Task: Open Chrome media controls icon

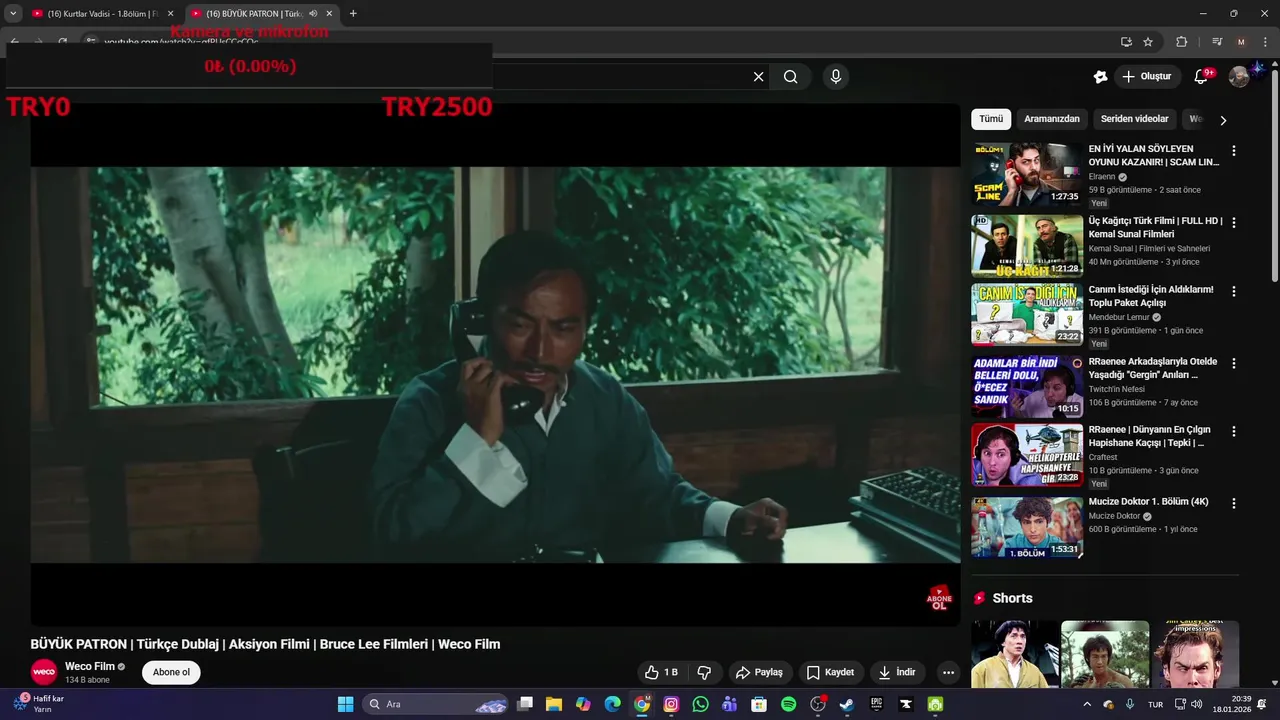Action: 1217,42
